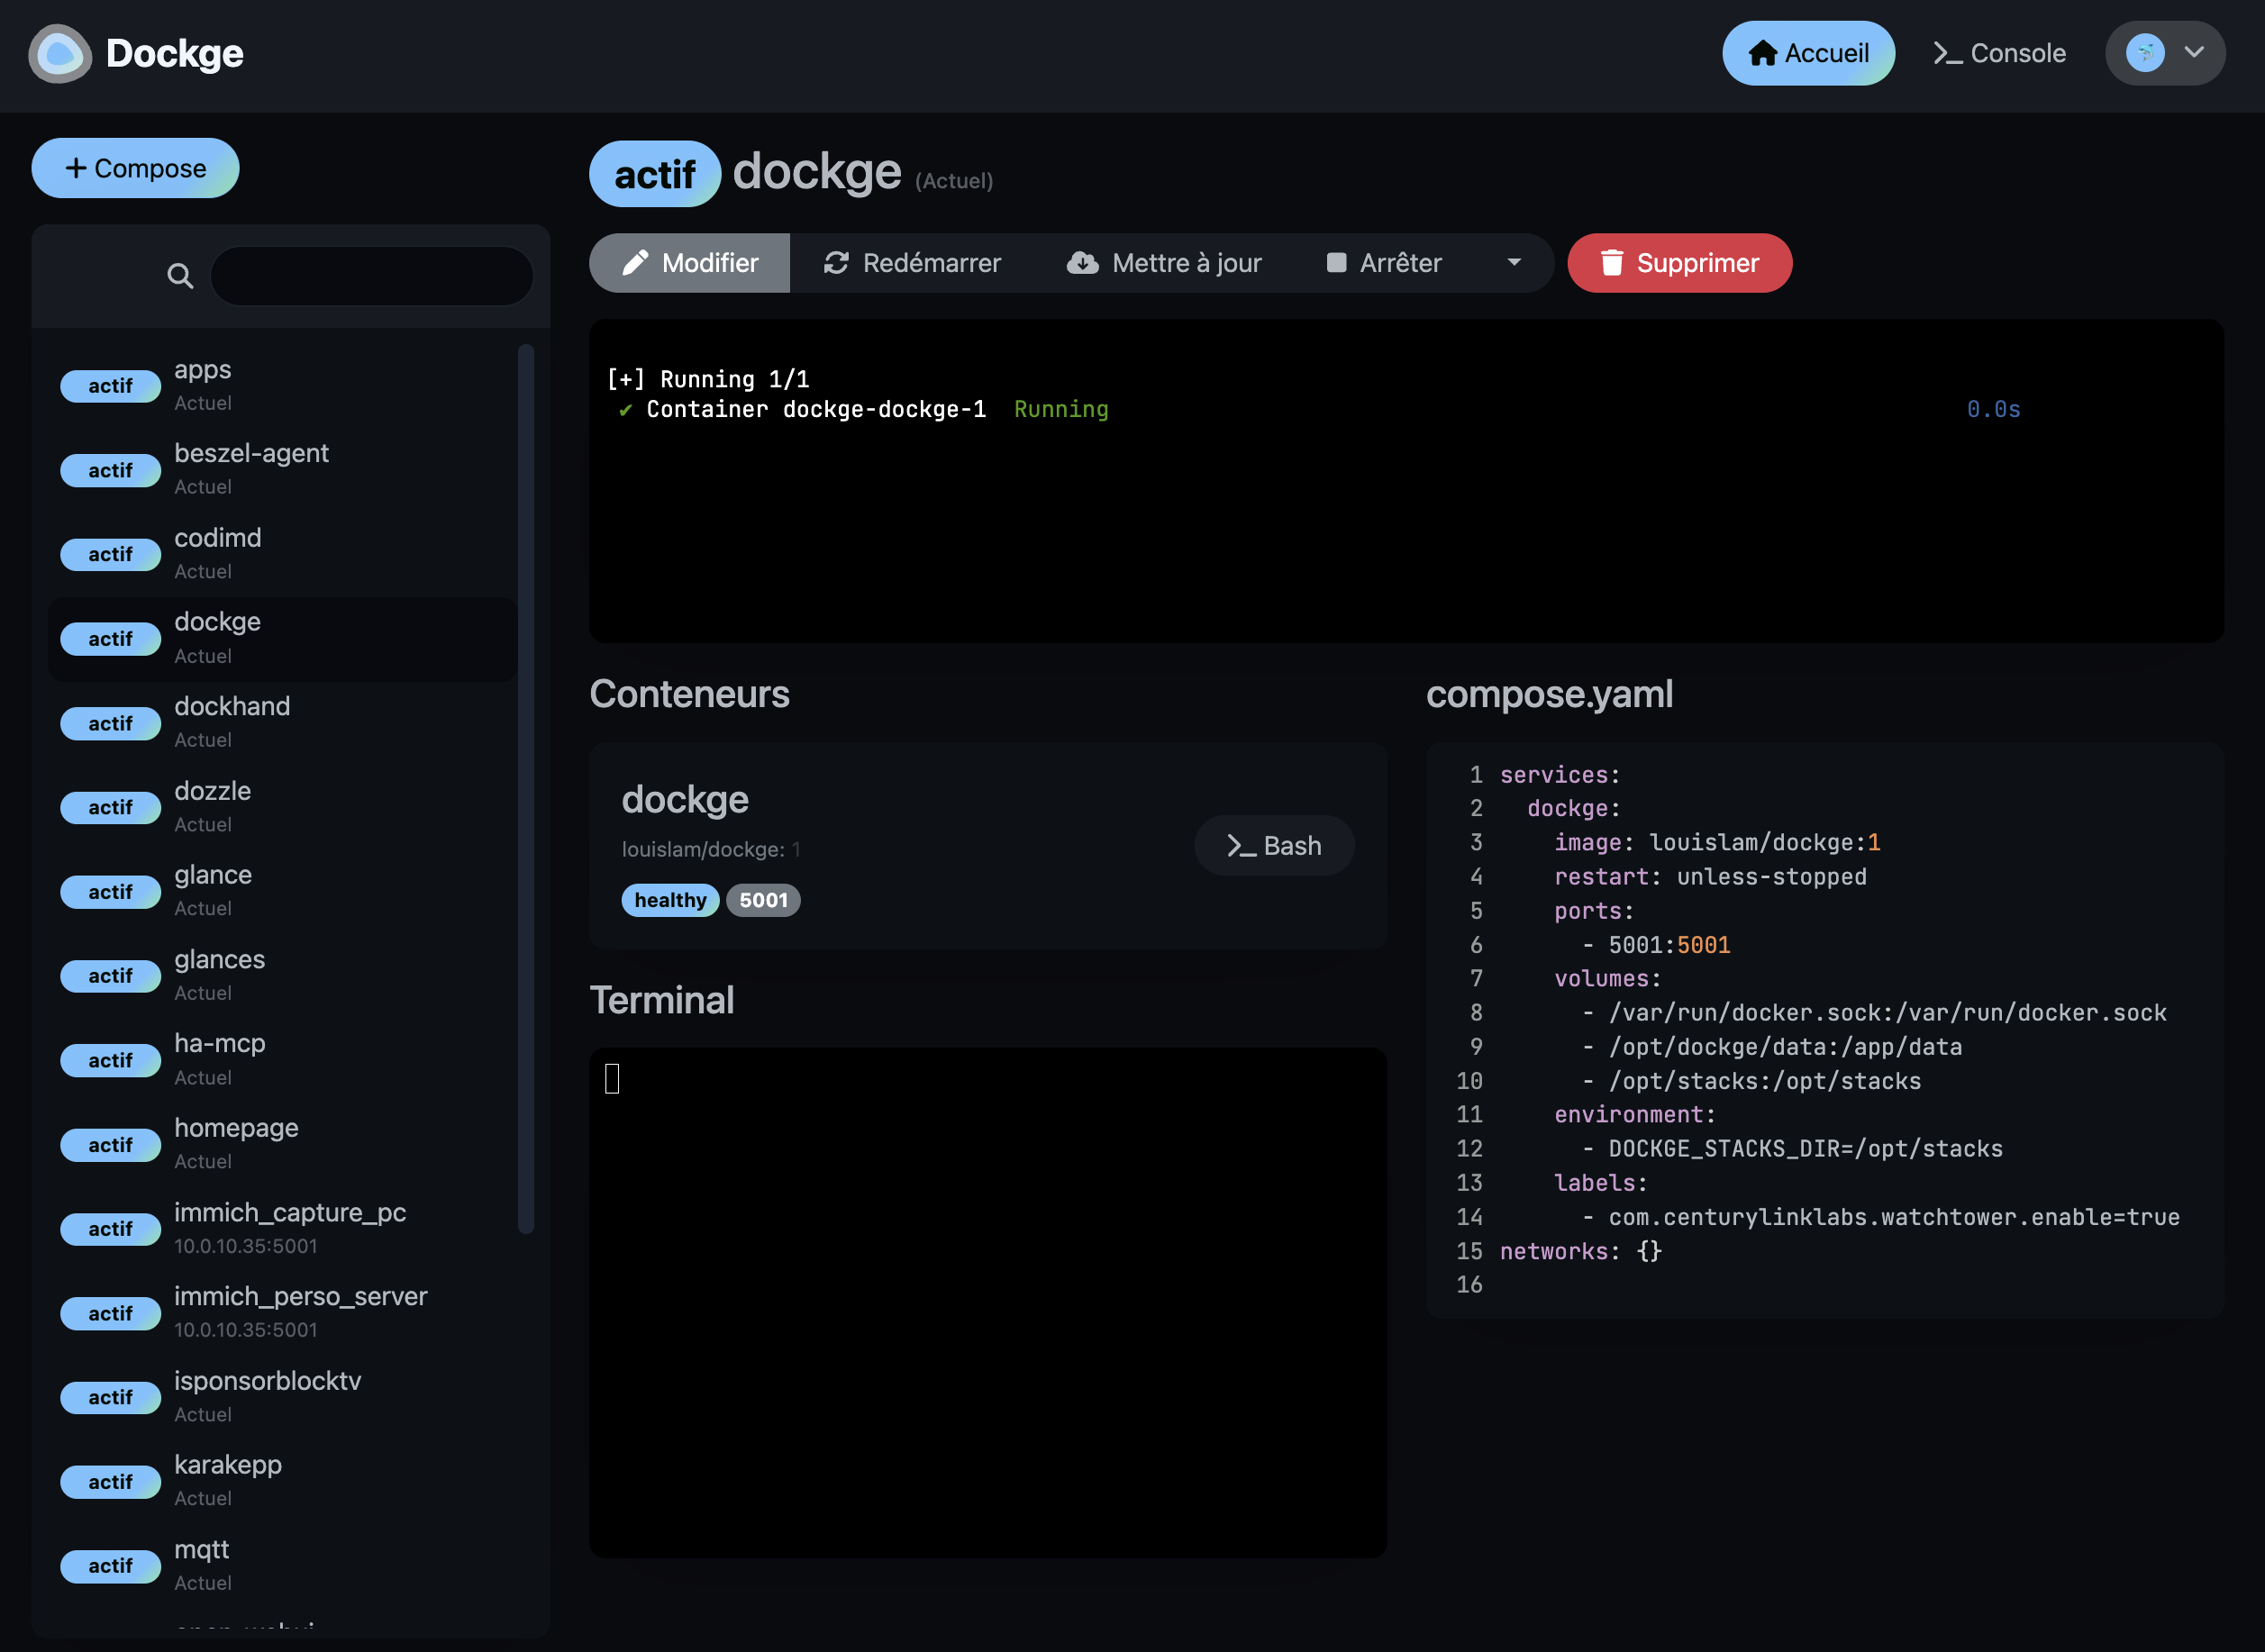Click the healthy status badge
Image resolution: width=2265 pixels, height=1652 pixels.
pos(670,899)
